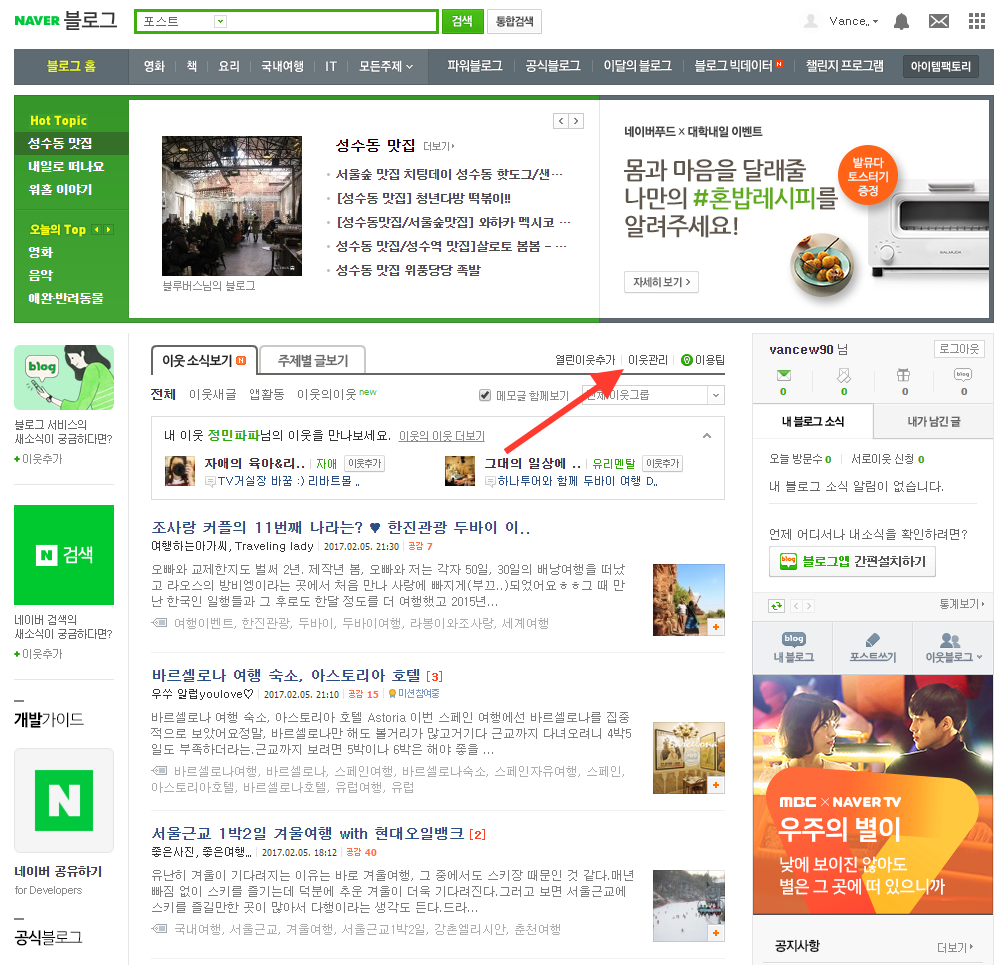Click the 통합검색 button

tap(514, 21)
